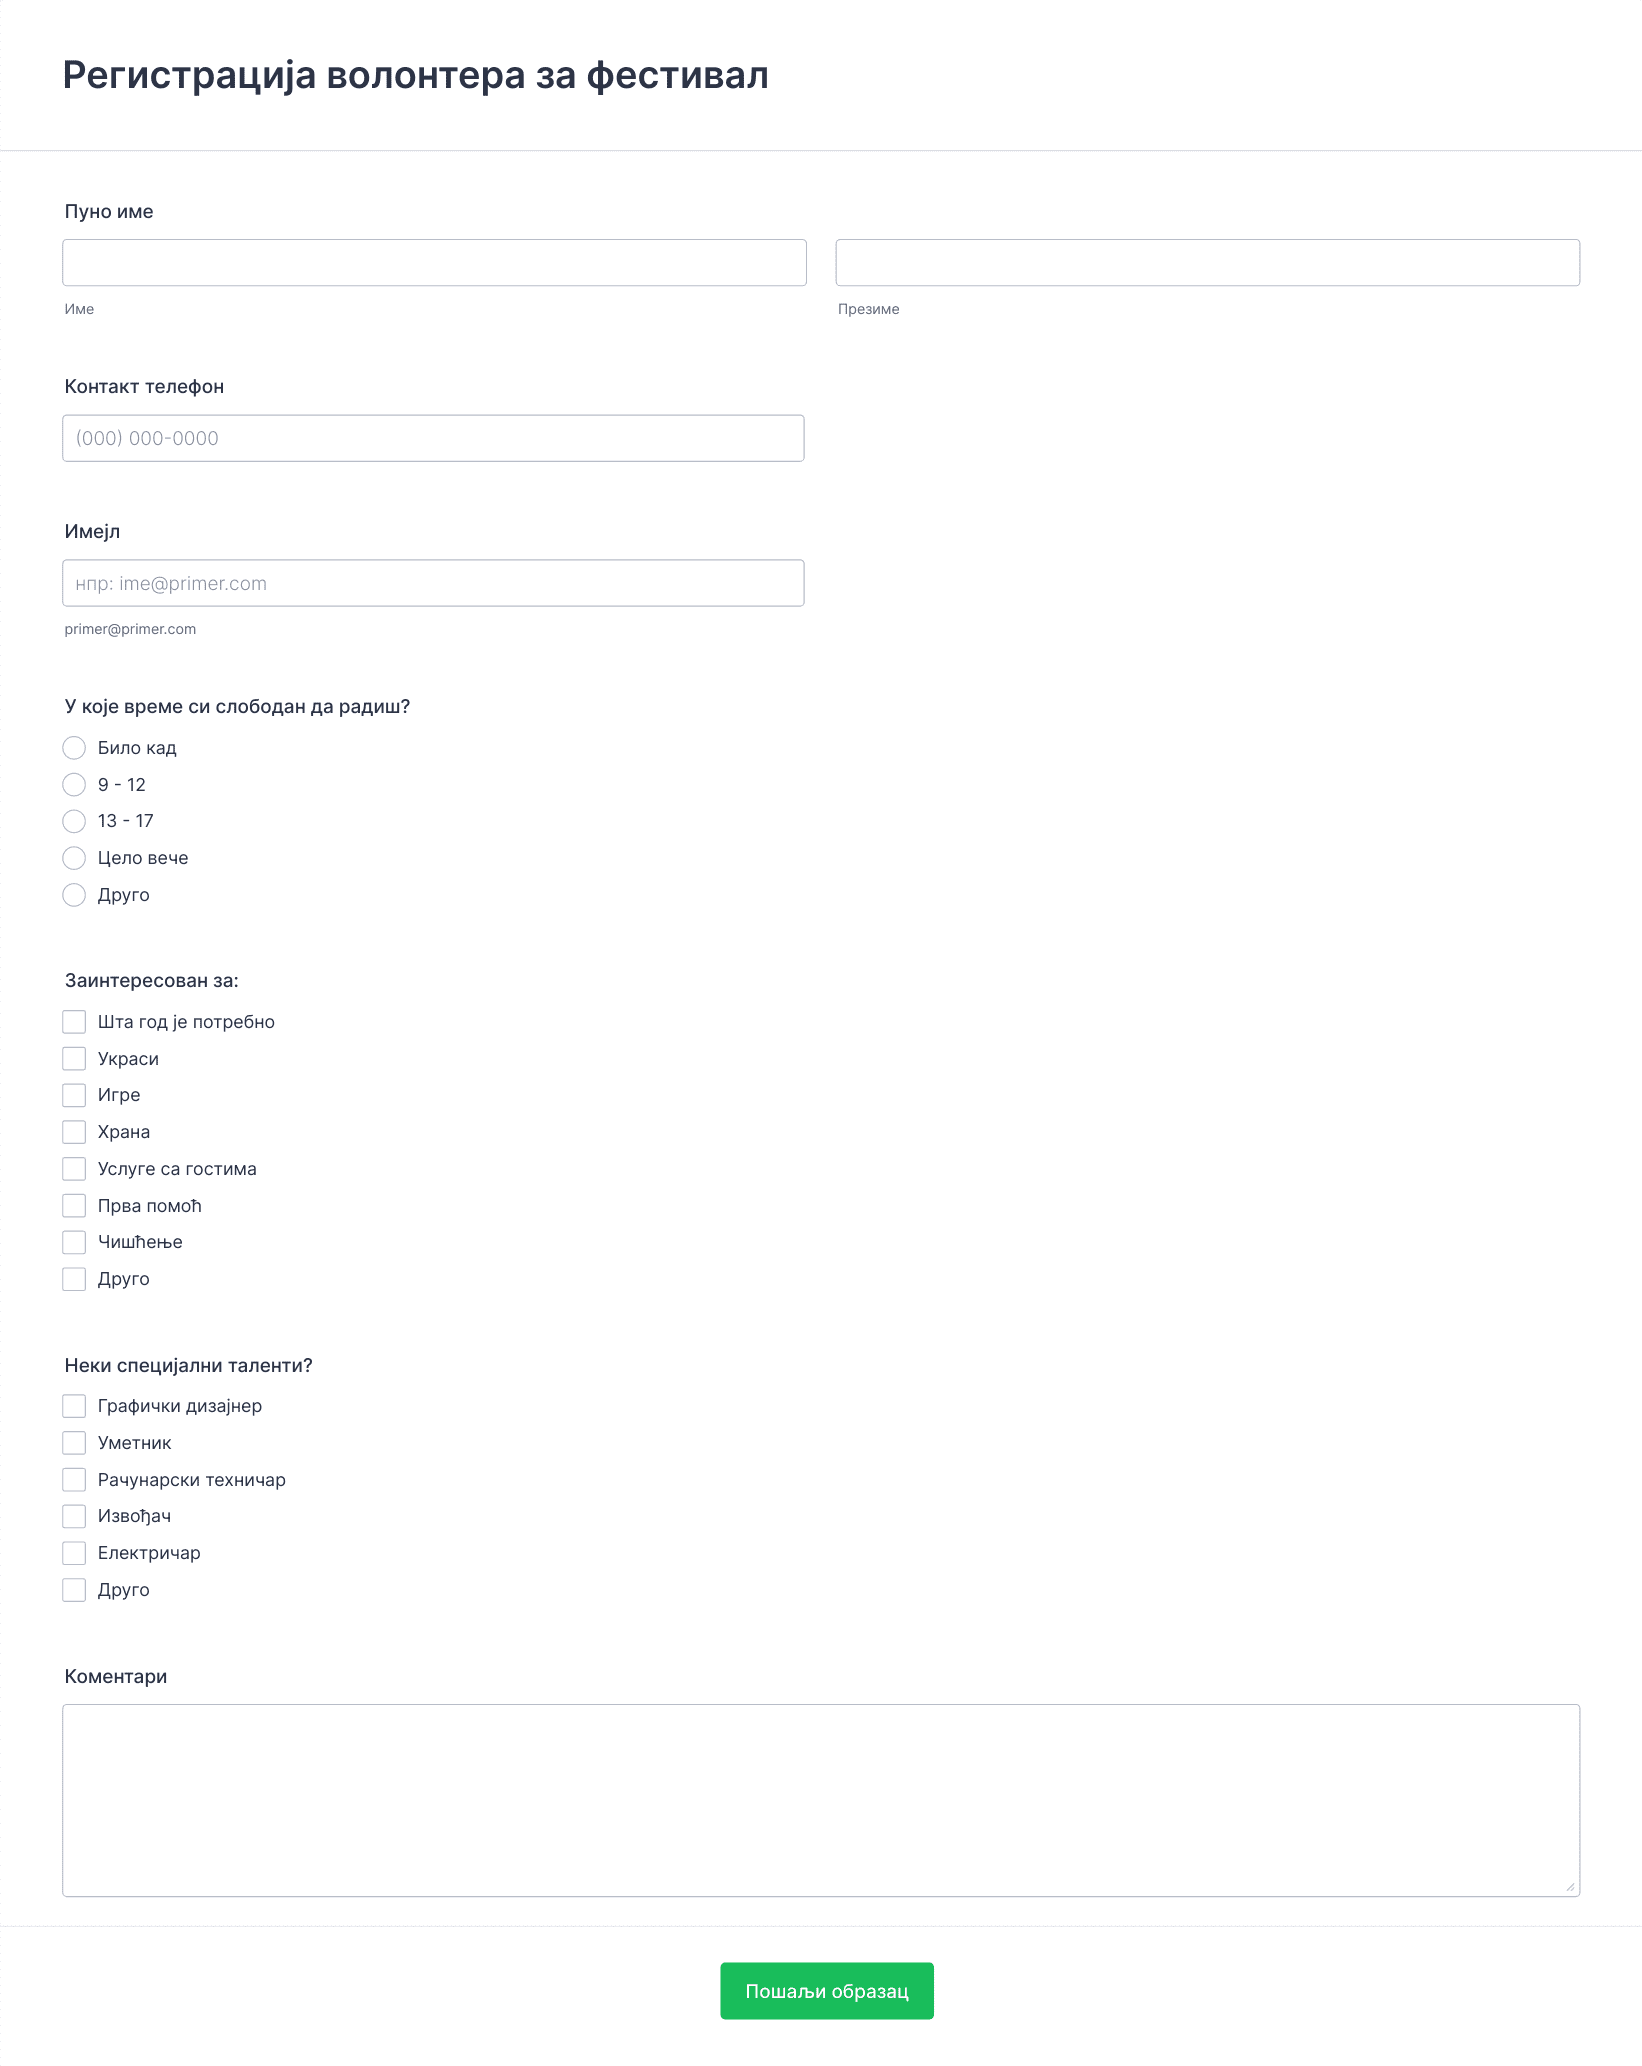Check the Чишћење checkbox
The image size is (1642, 2066).
[x=74, y=1242]
